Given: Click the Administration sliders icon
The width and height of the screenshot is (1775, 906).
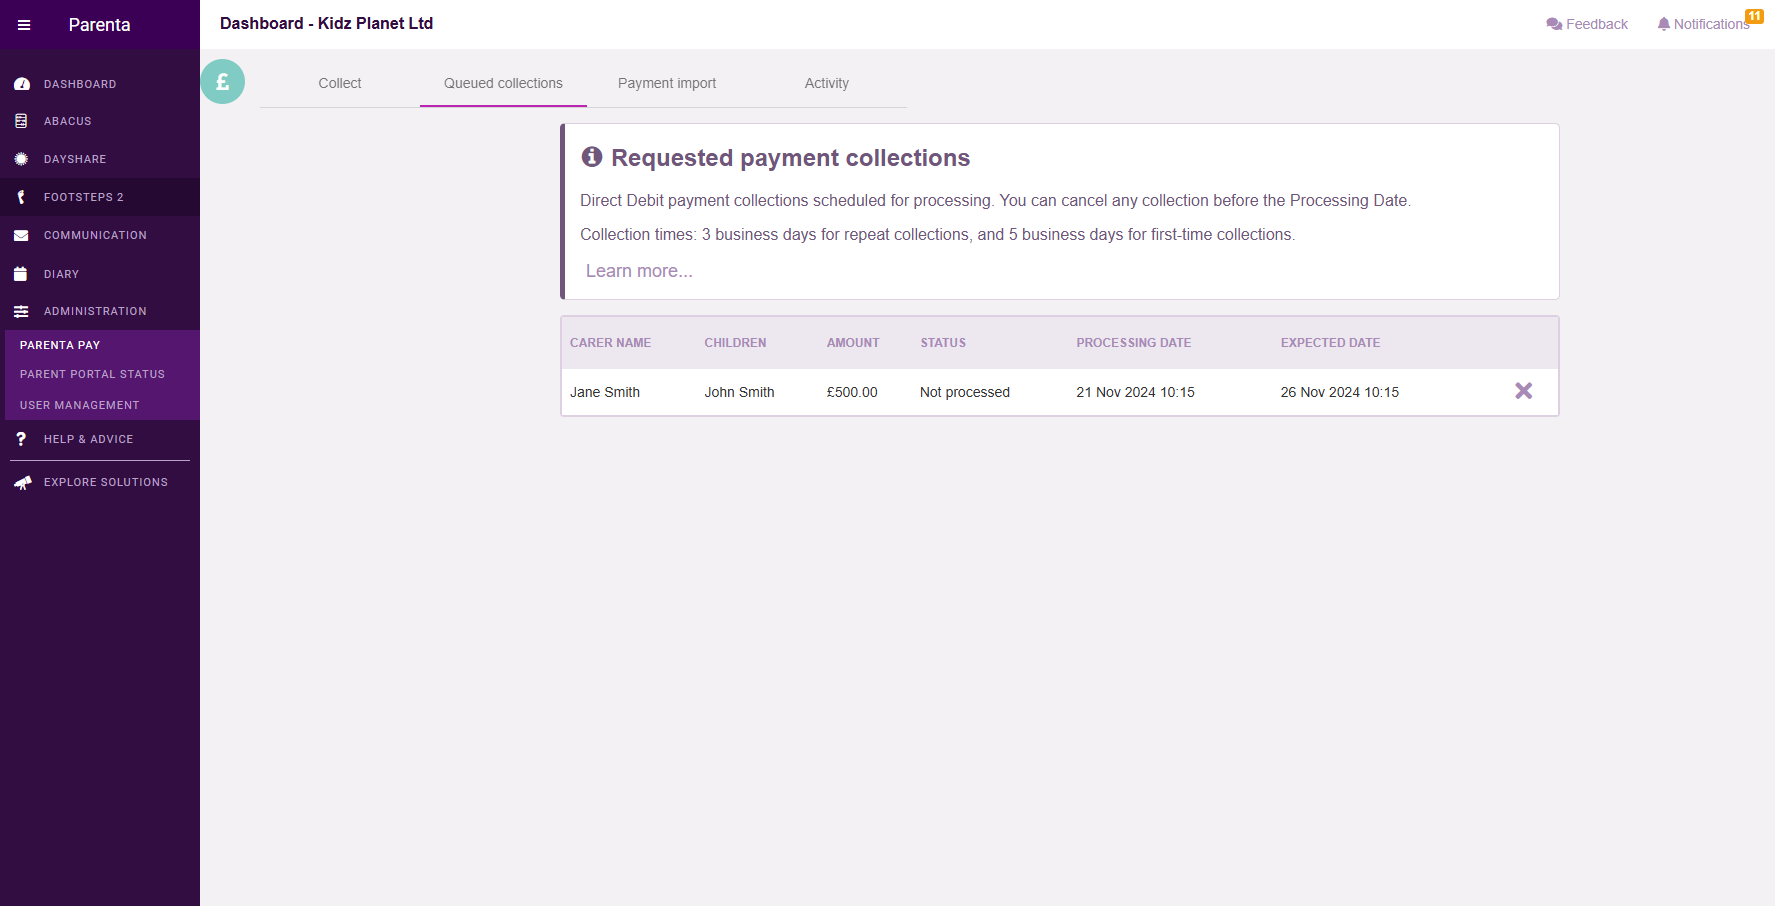Looking at the screenshot, I should tap(21, 311).
